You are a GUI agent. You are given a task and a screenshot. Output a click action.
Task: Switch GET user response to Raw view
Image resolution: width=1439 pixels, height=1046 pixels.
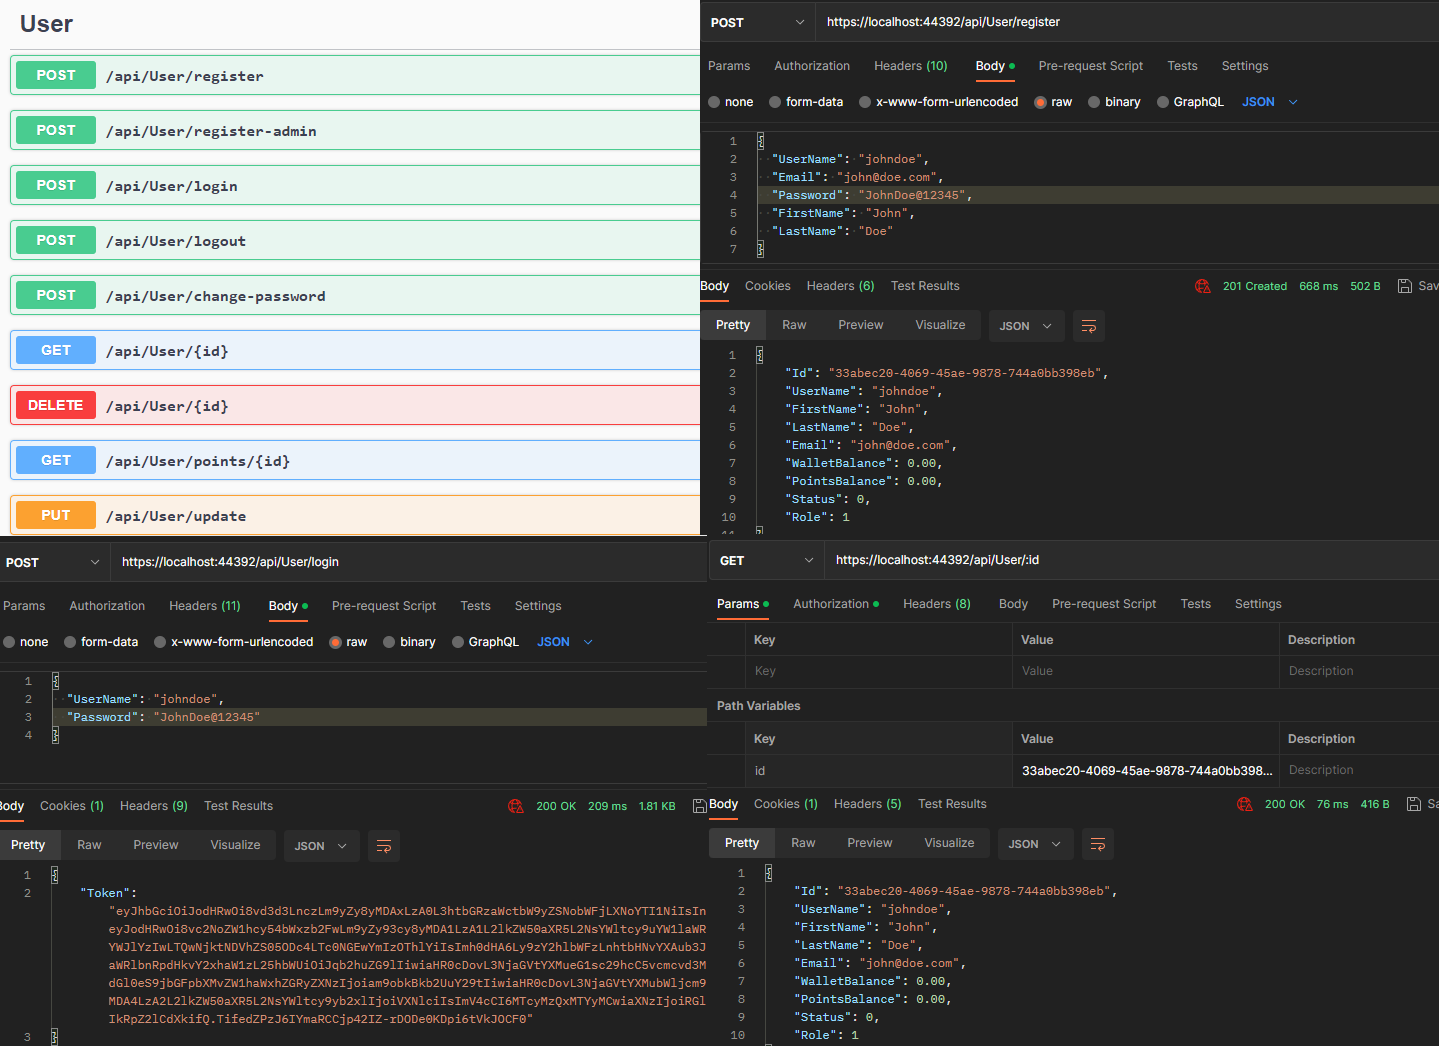[803, 843]
